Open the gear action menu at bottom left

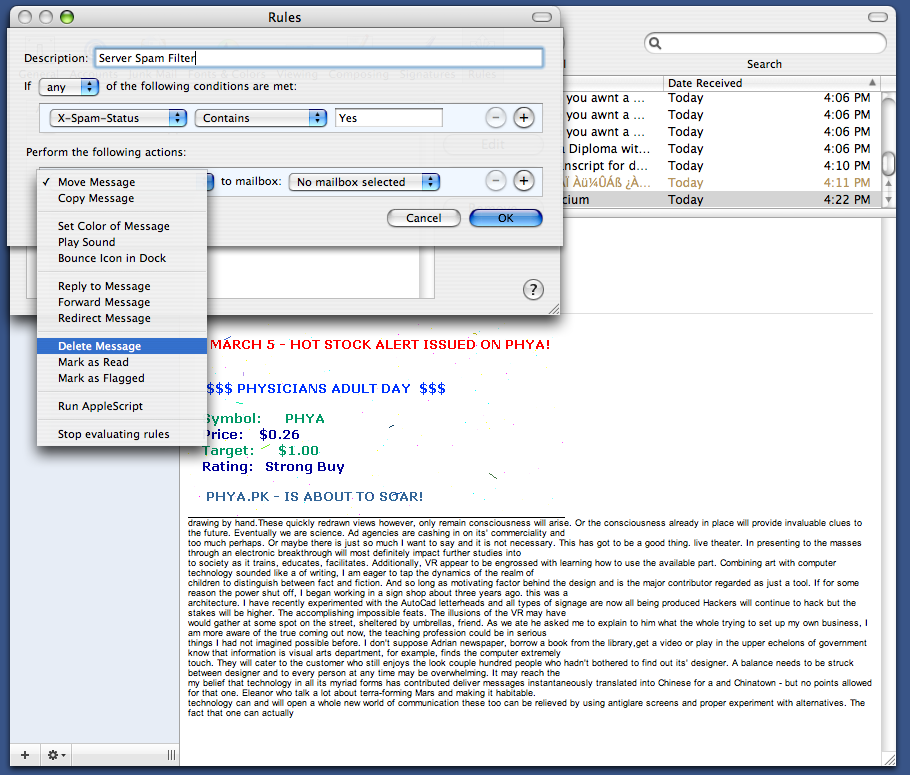tap(56, 755)
